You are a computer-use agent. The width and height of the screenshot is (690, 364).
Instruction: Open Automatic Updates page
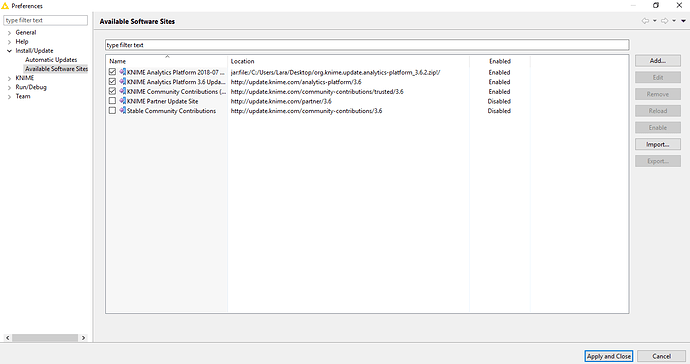[51, 59]
